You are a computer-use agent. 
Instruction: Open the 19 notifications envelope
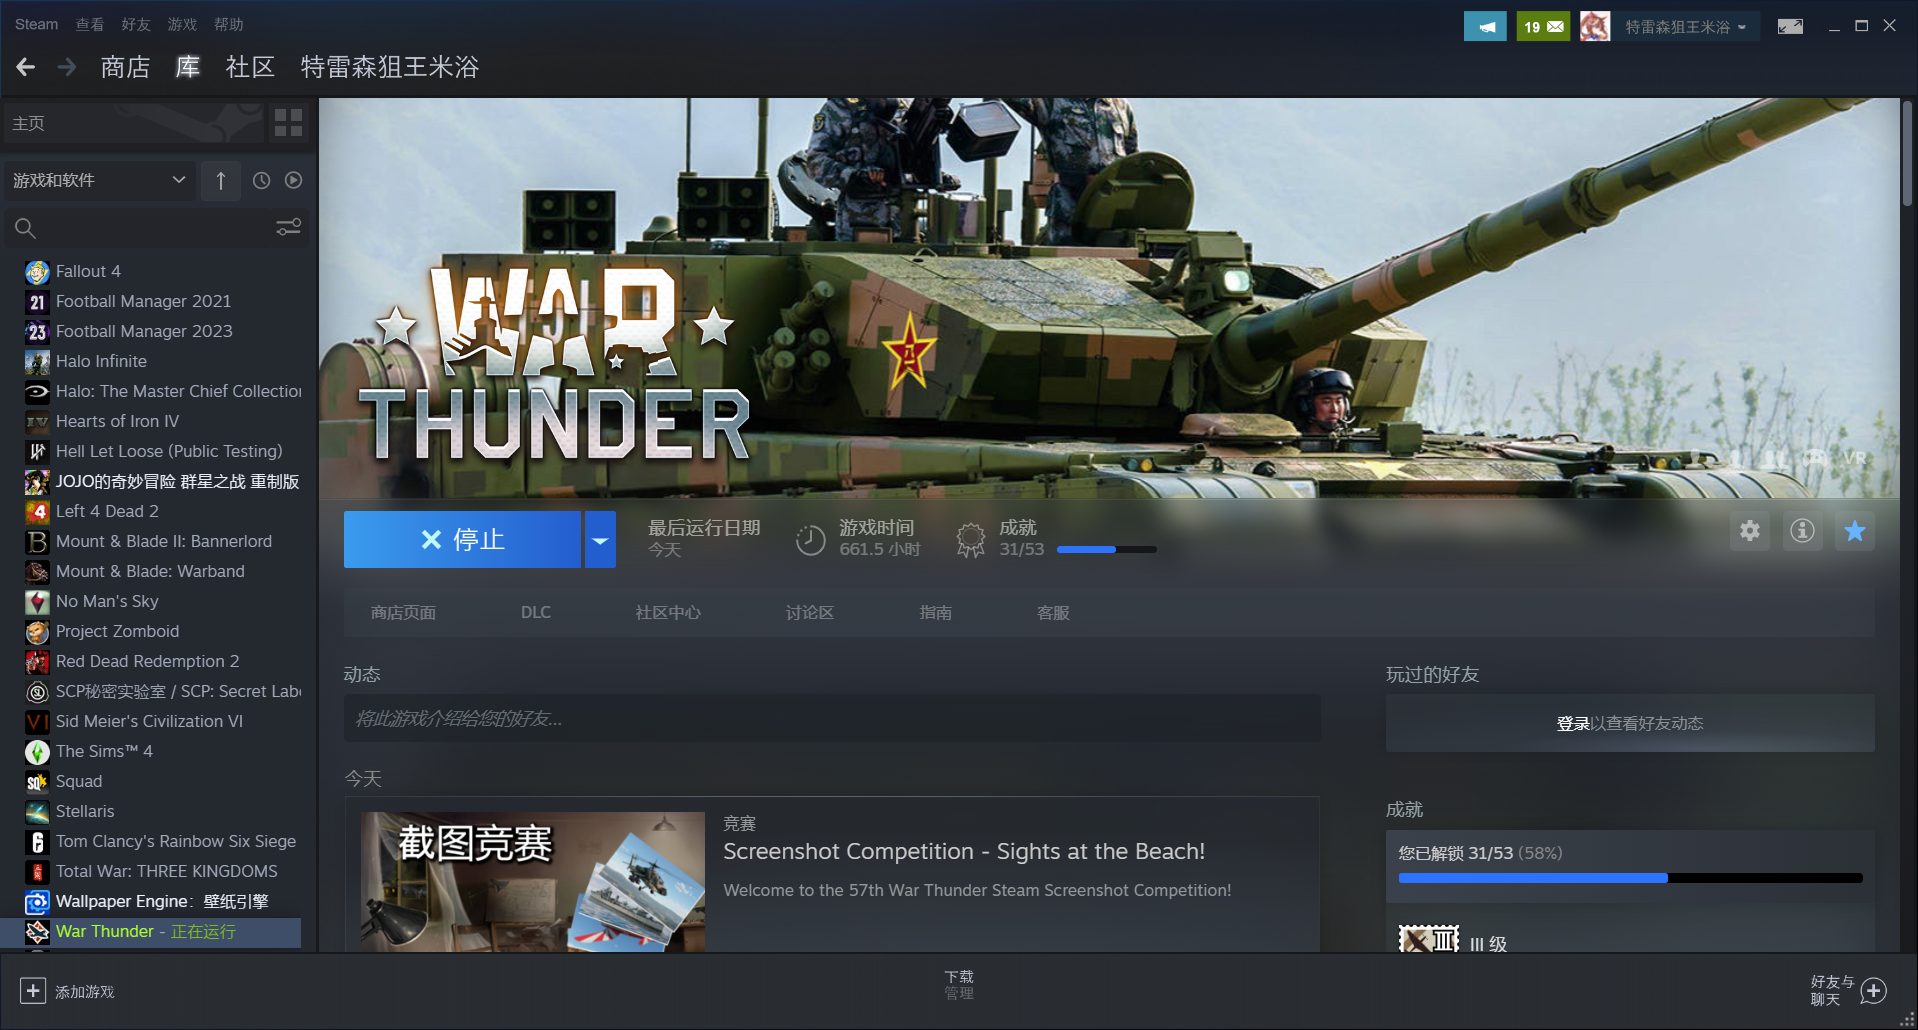coord(1543,27)
